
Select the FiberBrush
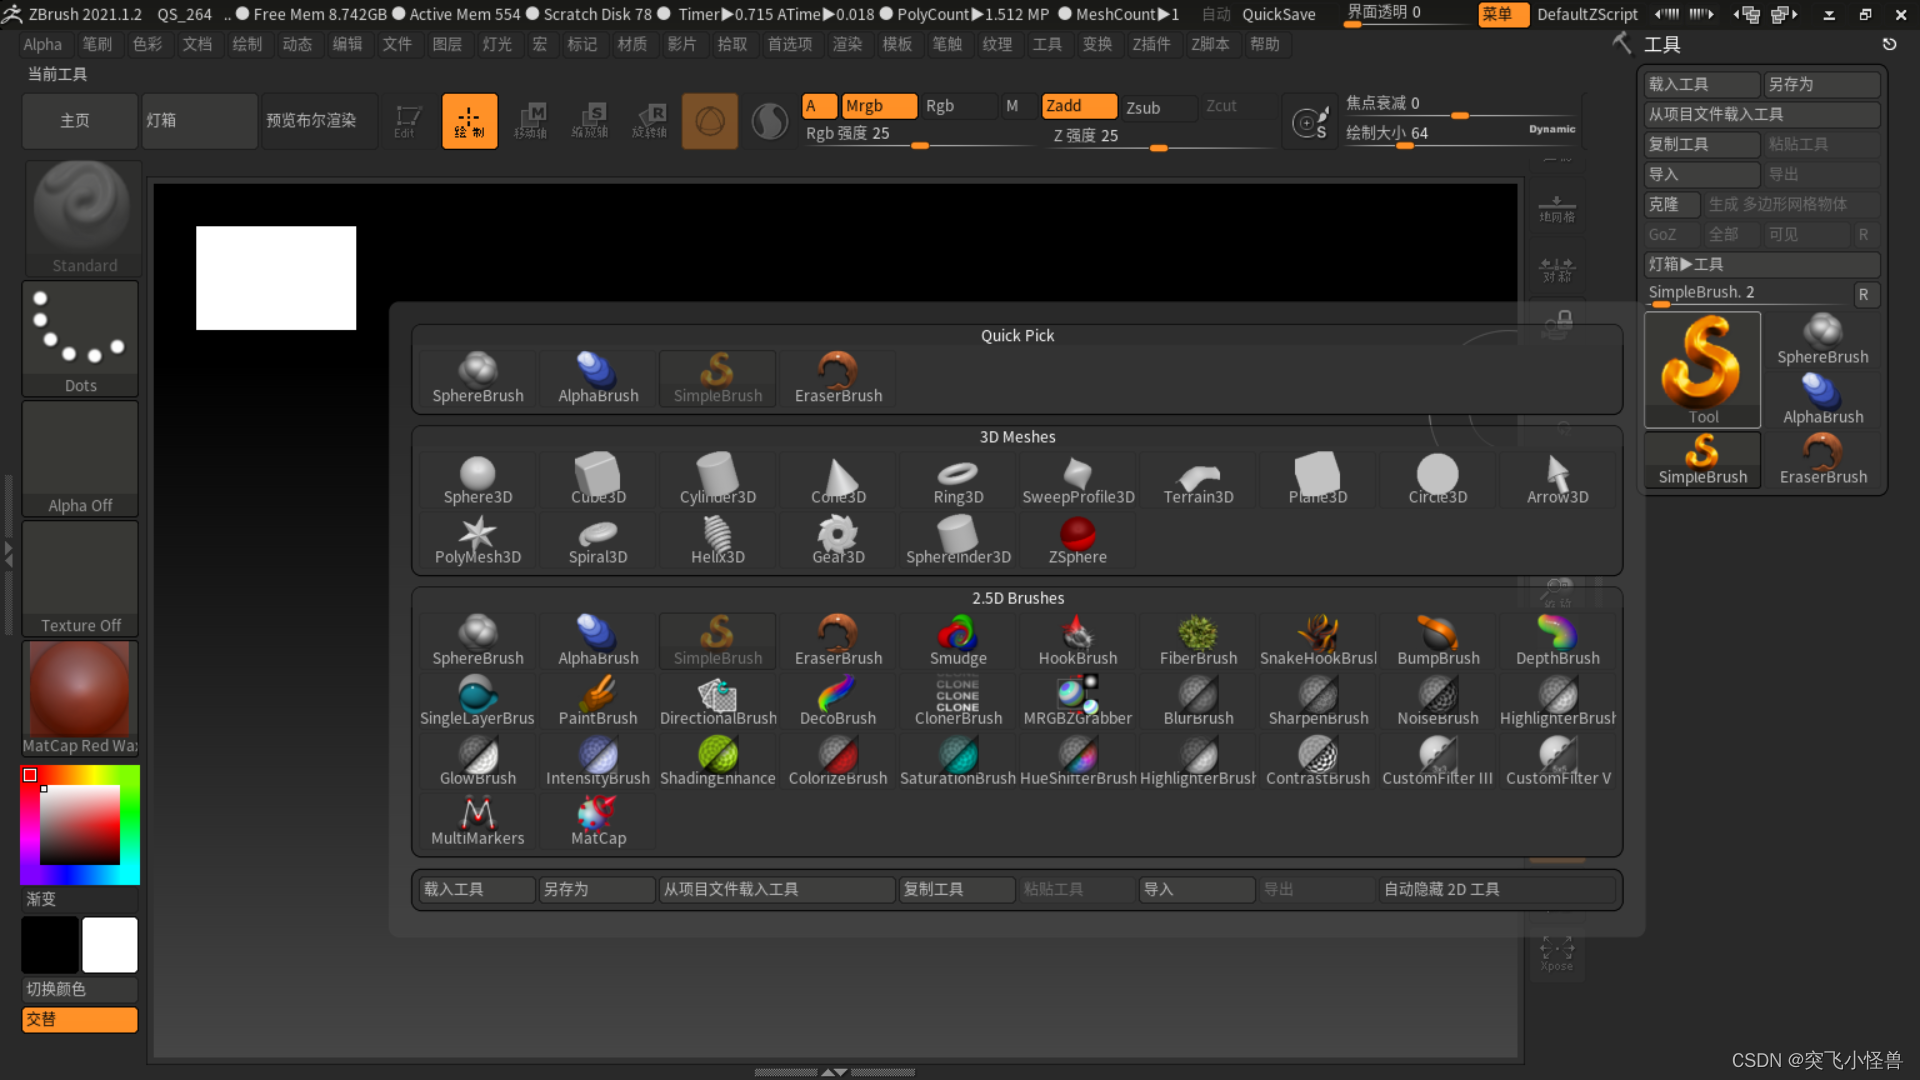pyautogui.click(x=1197, y=640)
